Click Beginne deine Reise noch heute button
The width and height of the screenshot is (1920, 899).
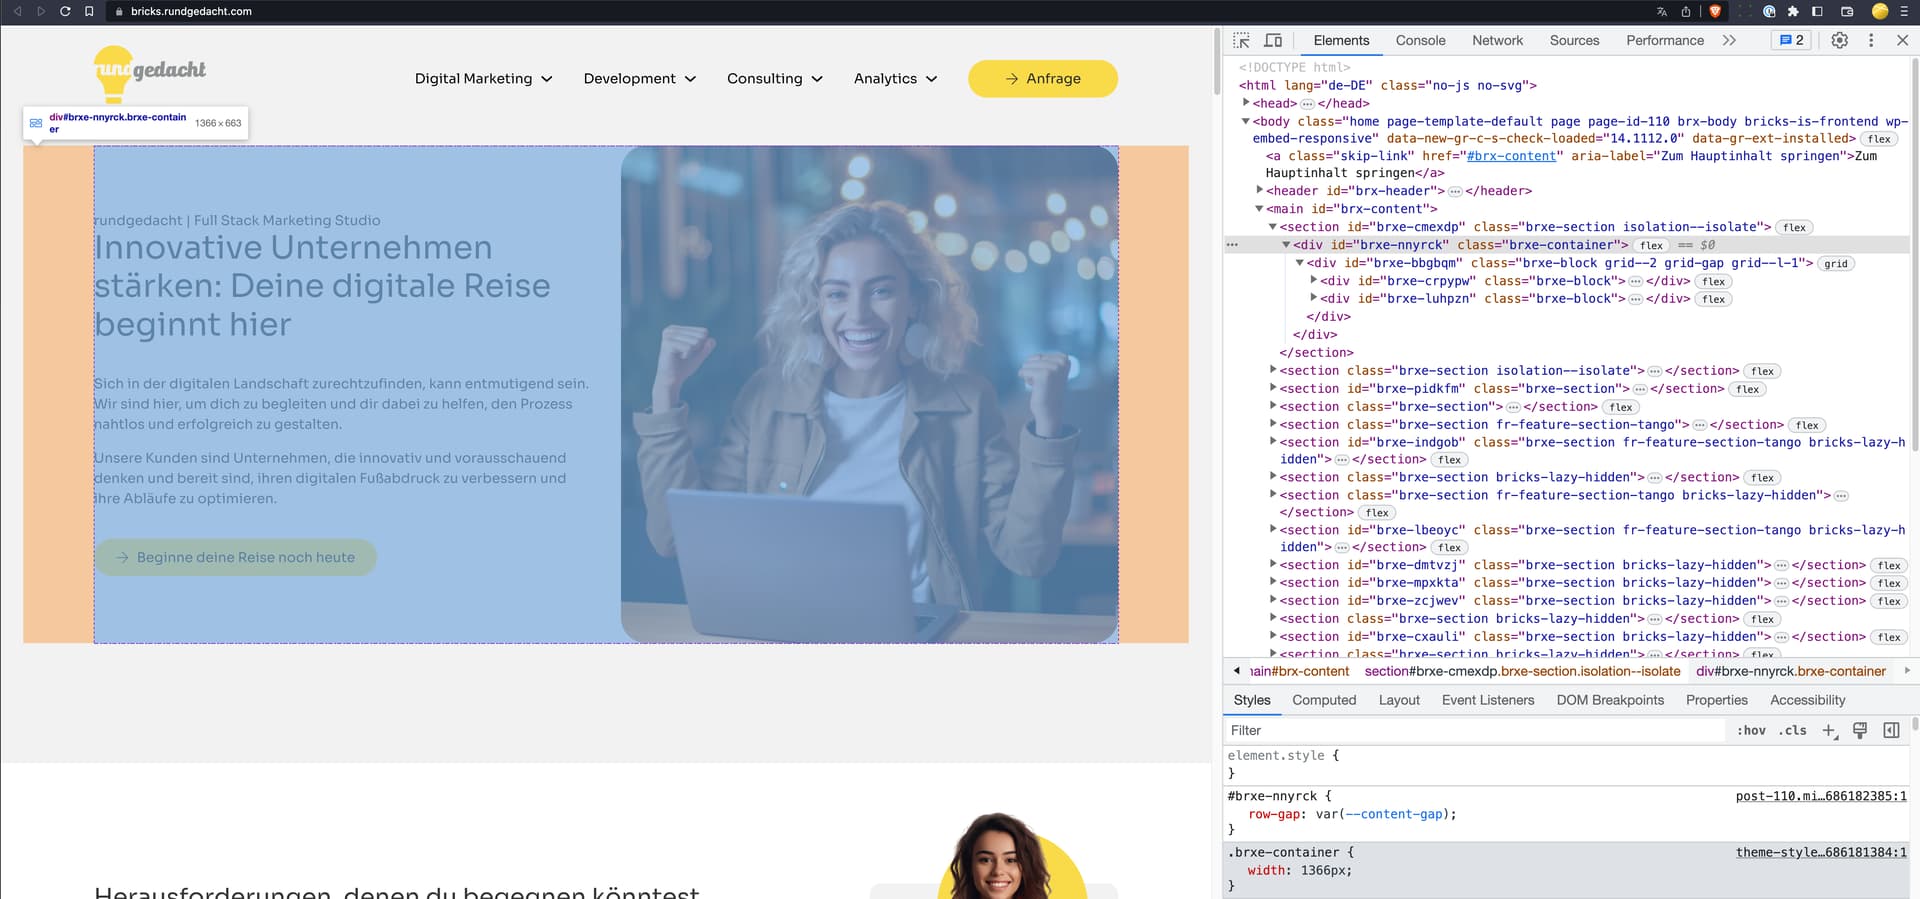tap(236, 558)
